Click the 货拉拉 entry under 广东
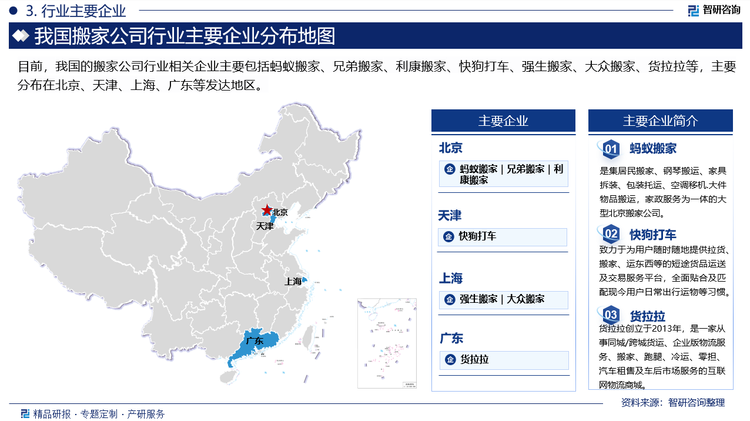The height and width of the screenshot is (421, 750). pos(504,360)
